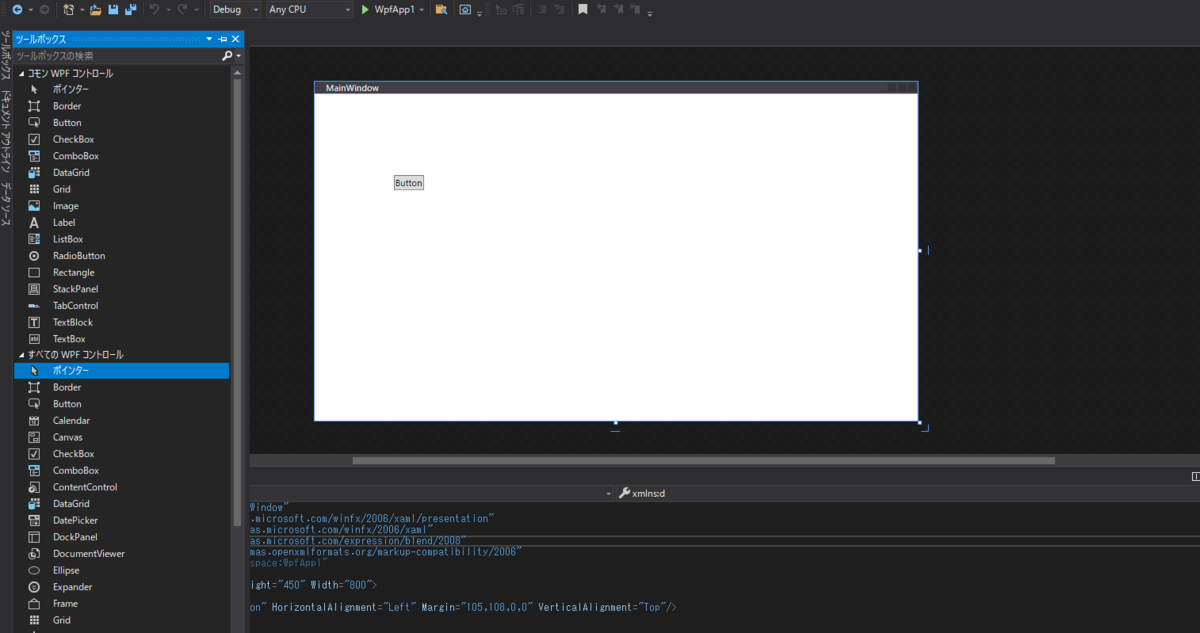Focus the toolbox search field

point(117,56)
